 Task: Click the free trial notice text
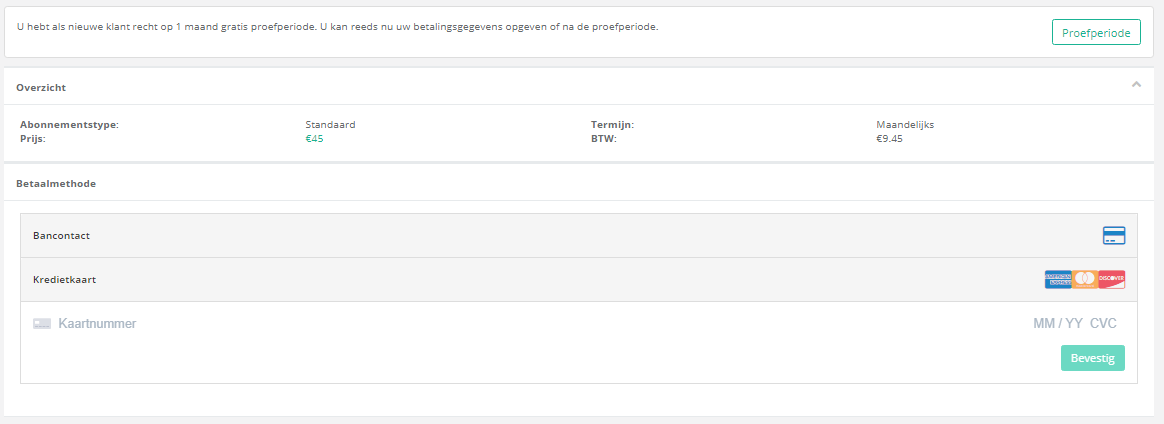click(x=338, y=26)
